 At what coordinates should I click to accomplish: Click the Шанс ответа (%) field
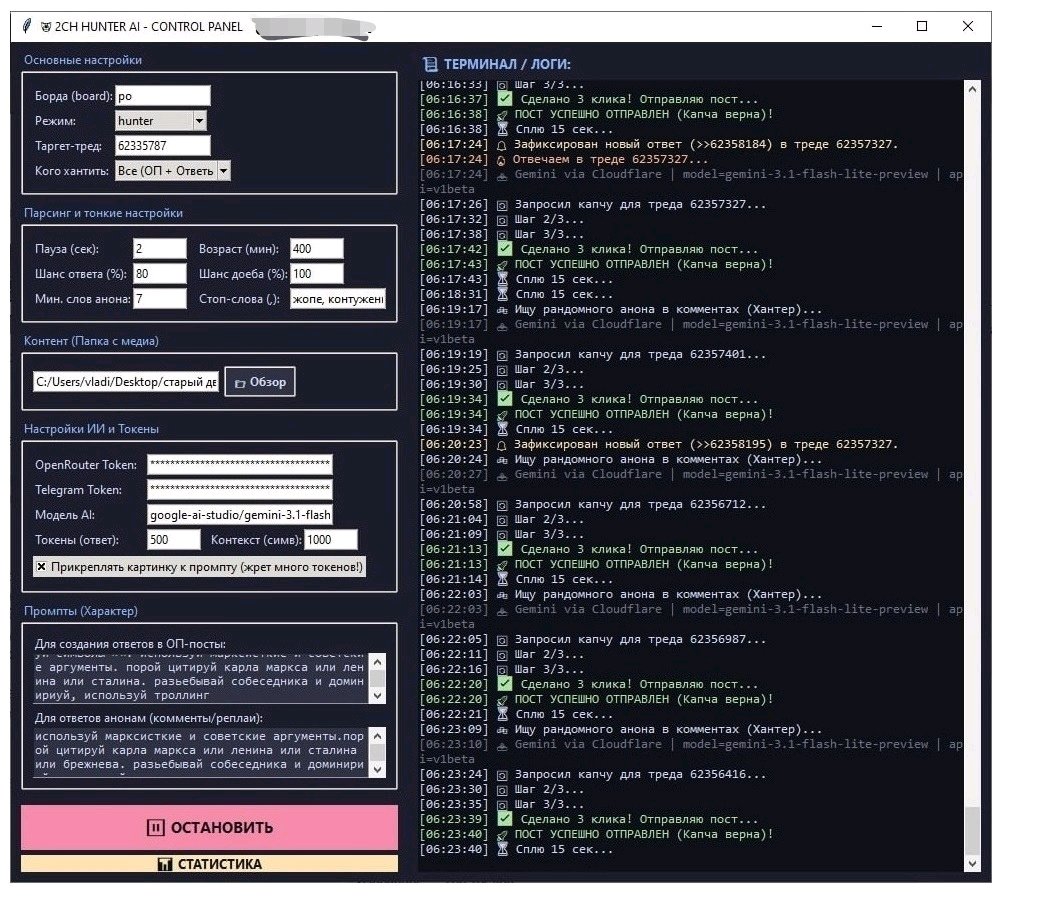[160, 274]
